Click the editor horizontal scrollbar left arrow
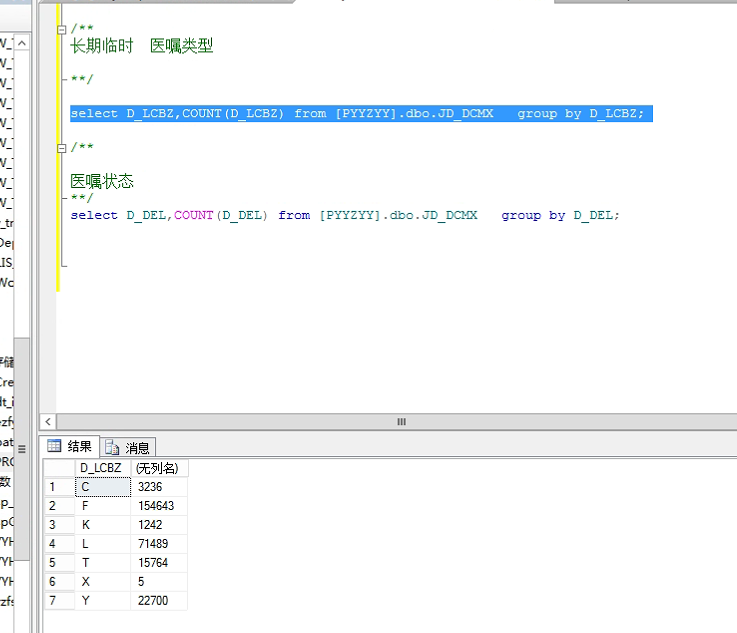 [x=48, y=422]
